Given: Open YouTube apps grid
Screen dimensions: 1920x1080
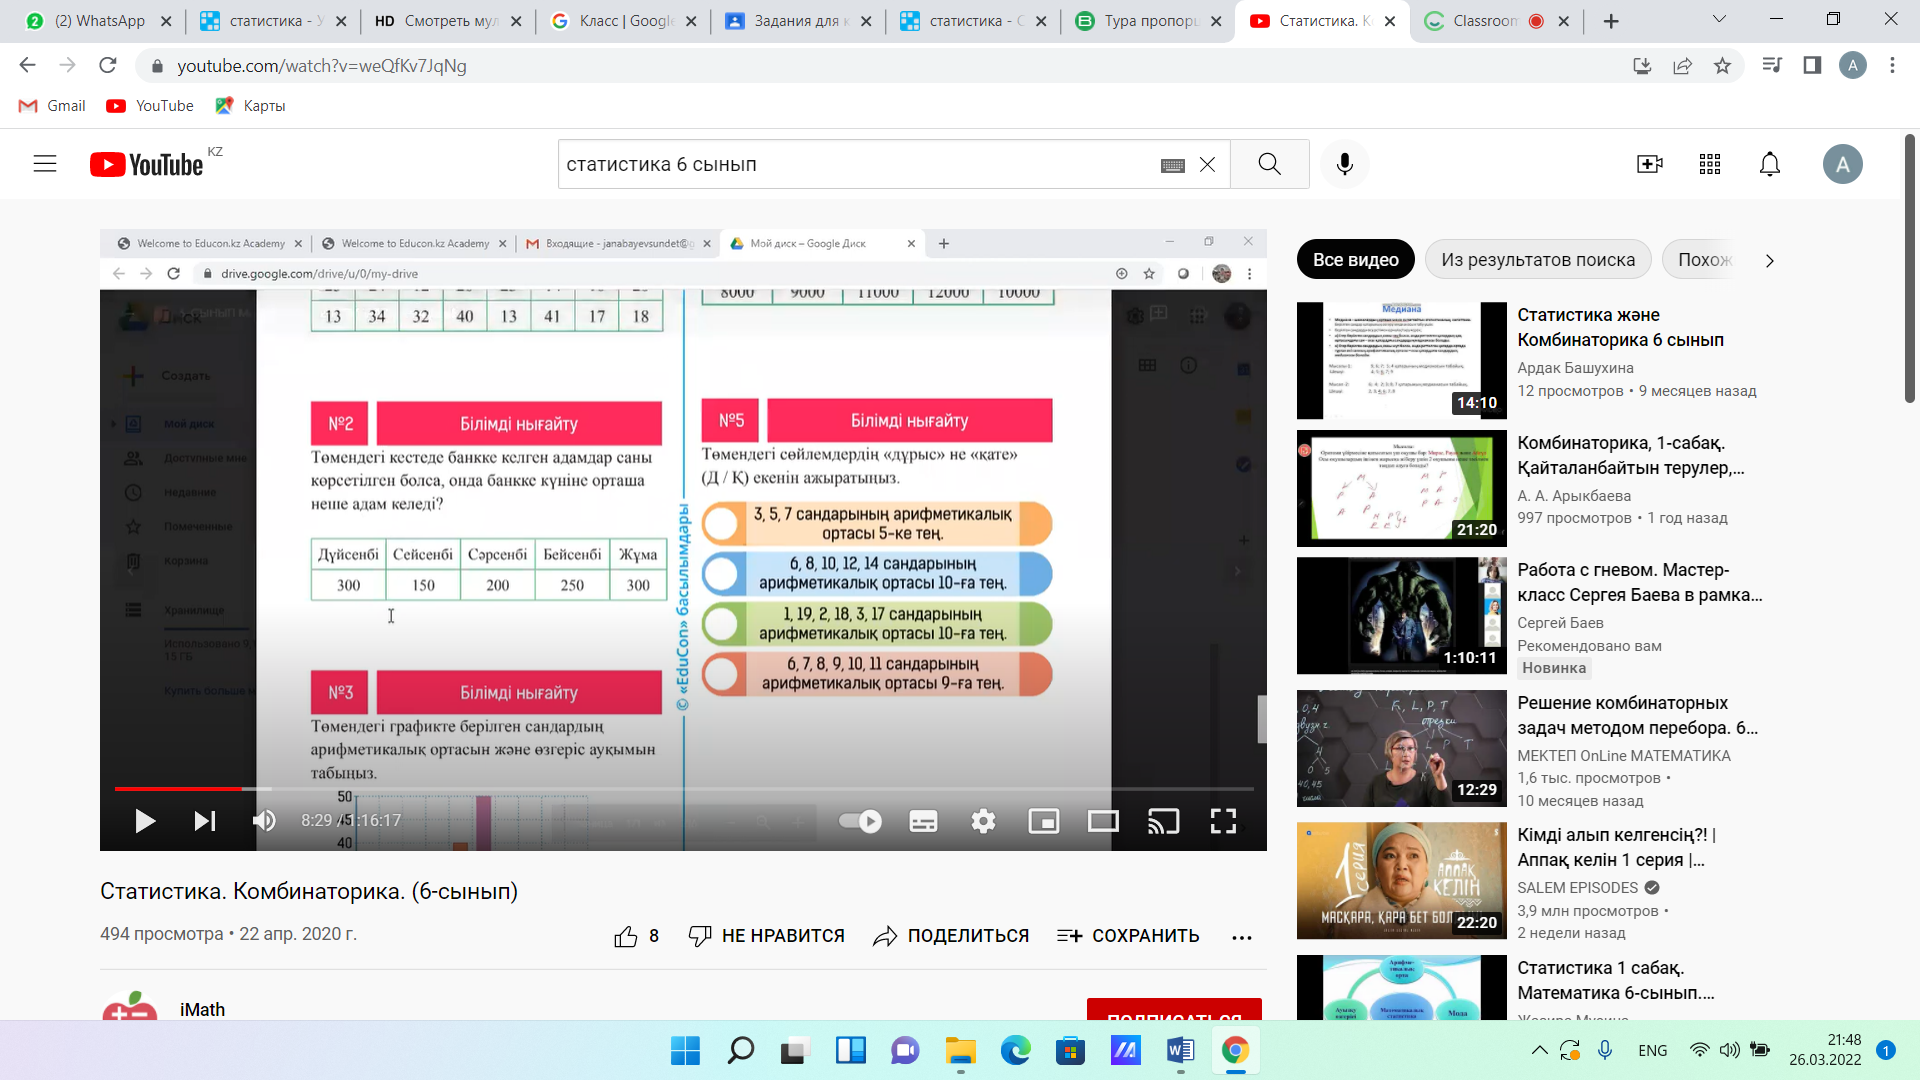Looking at the screenshot, I should 1709,164.
